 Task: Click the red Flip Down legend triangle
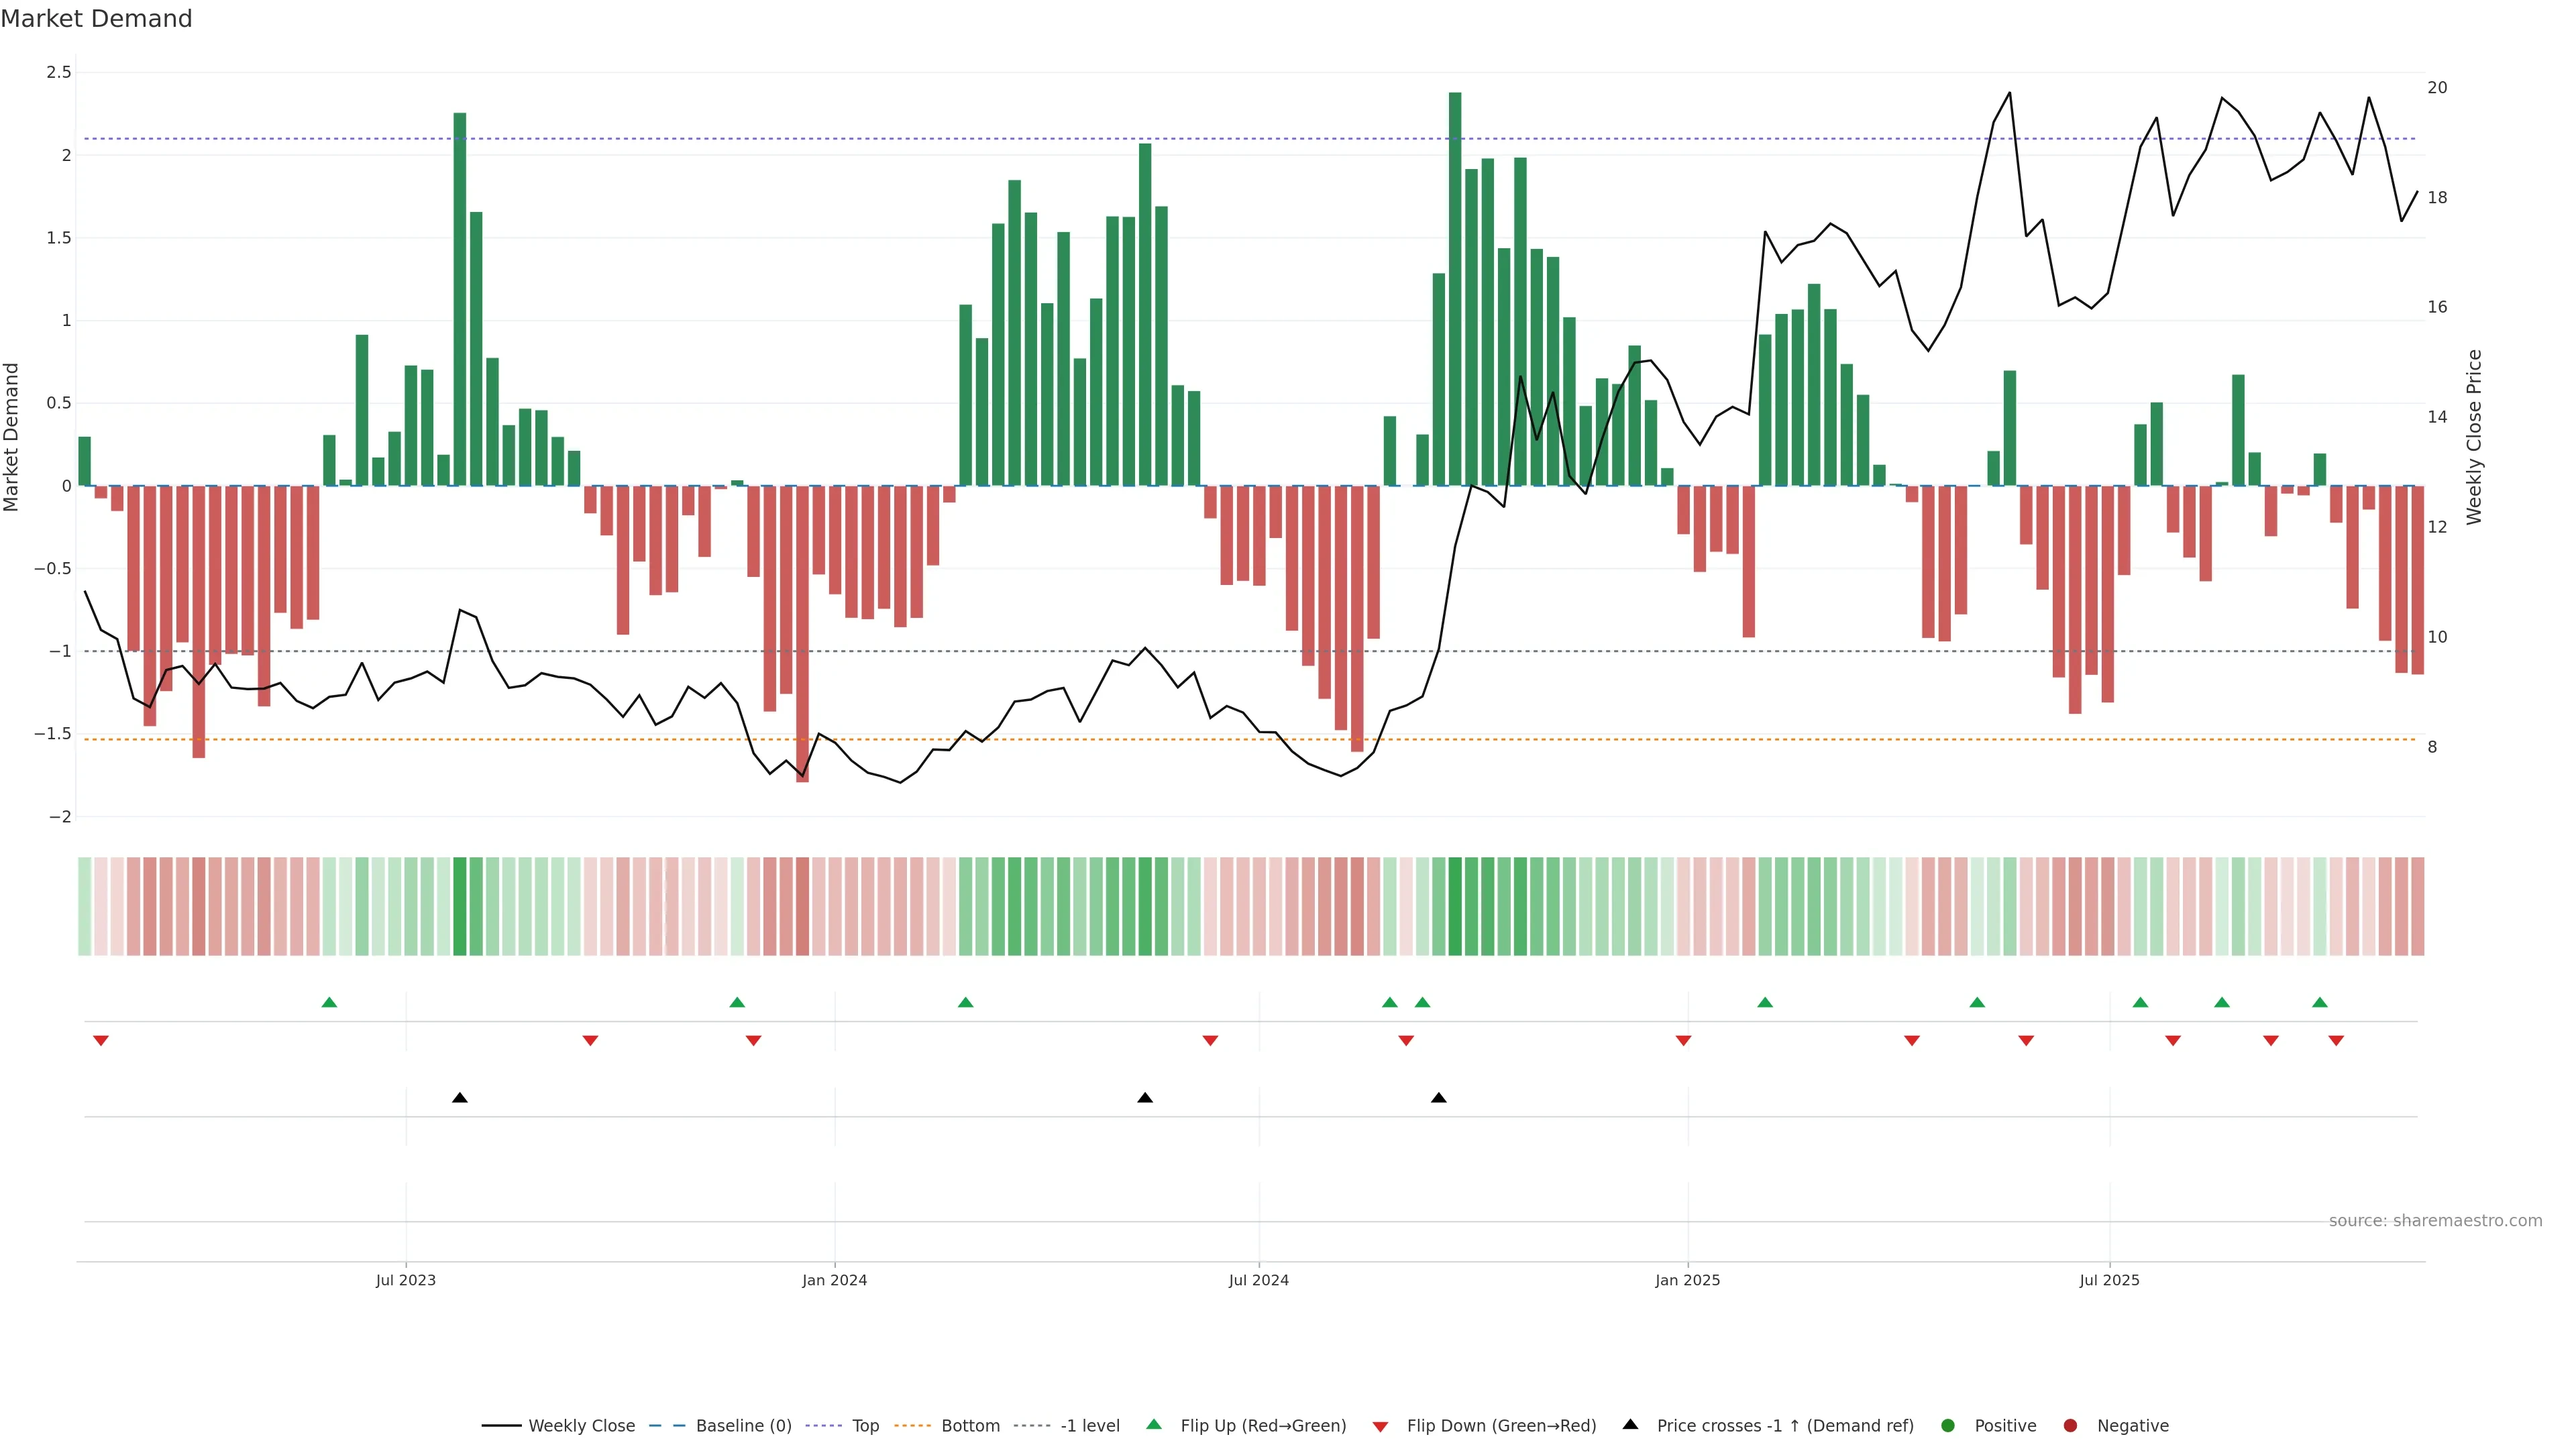point(1380,1426)
